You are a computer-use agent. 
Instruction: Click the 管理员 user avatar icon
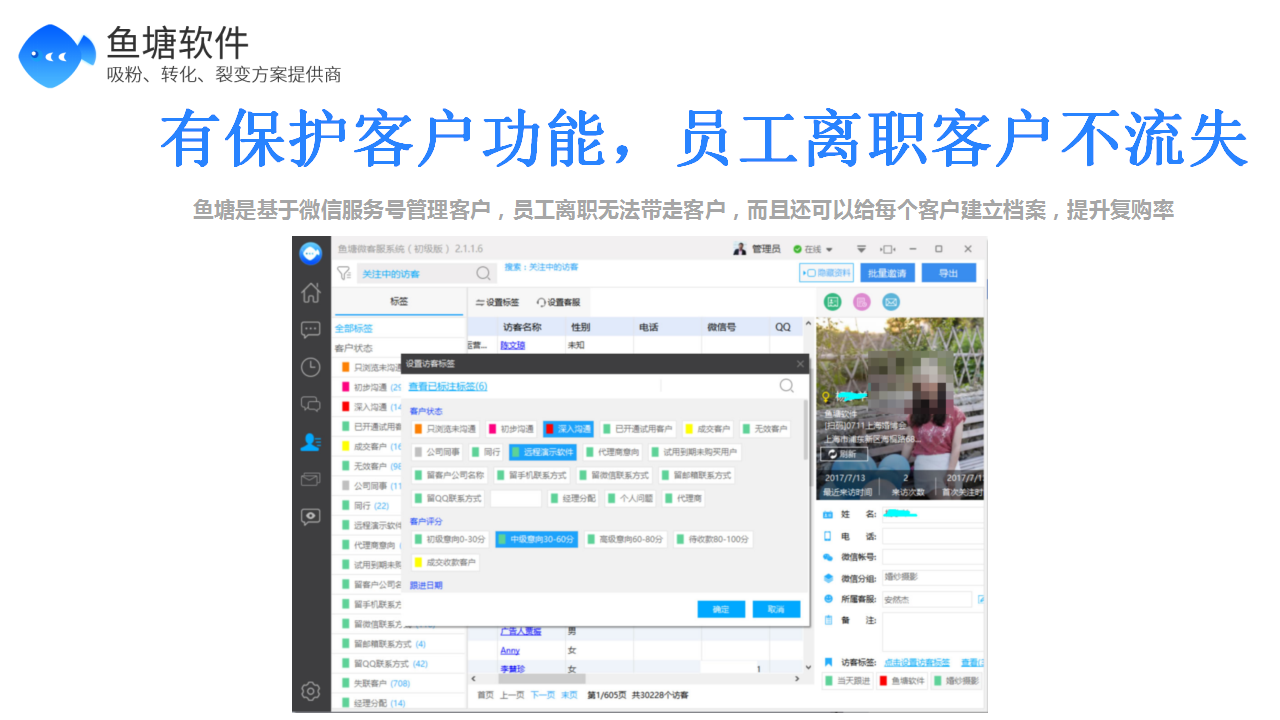740,249
